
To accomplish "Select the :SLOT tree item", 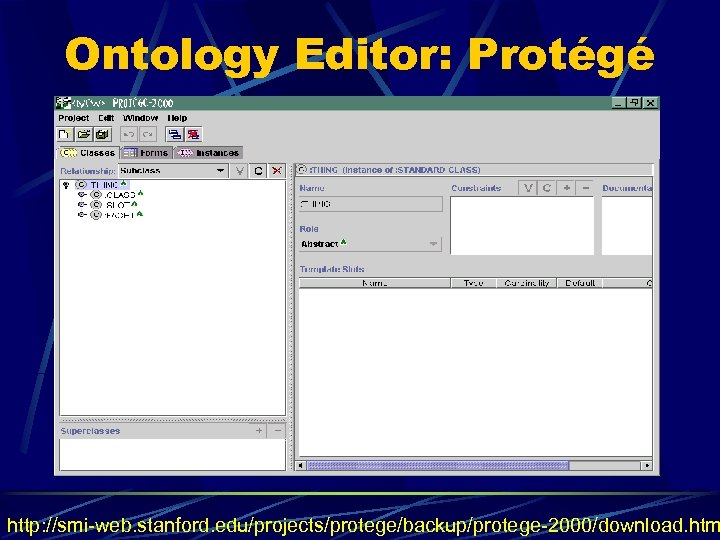I will click(118, 205).
